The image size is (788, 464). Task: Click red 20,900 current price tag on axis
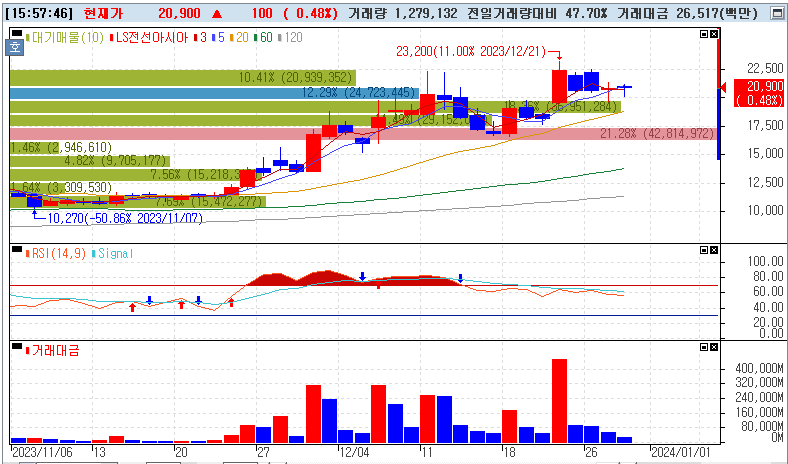click(758, 93)
